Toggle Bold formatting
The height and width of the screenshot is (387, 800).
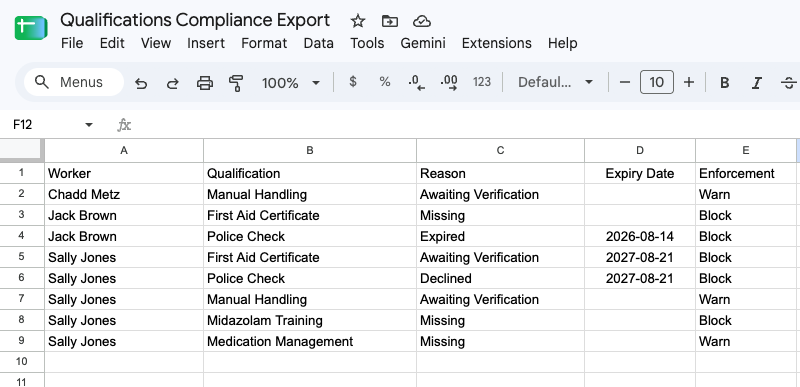click(x=724, y=83)
